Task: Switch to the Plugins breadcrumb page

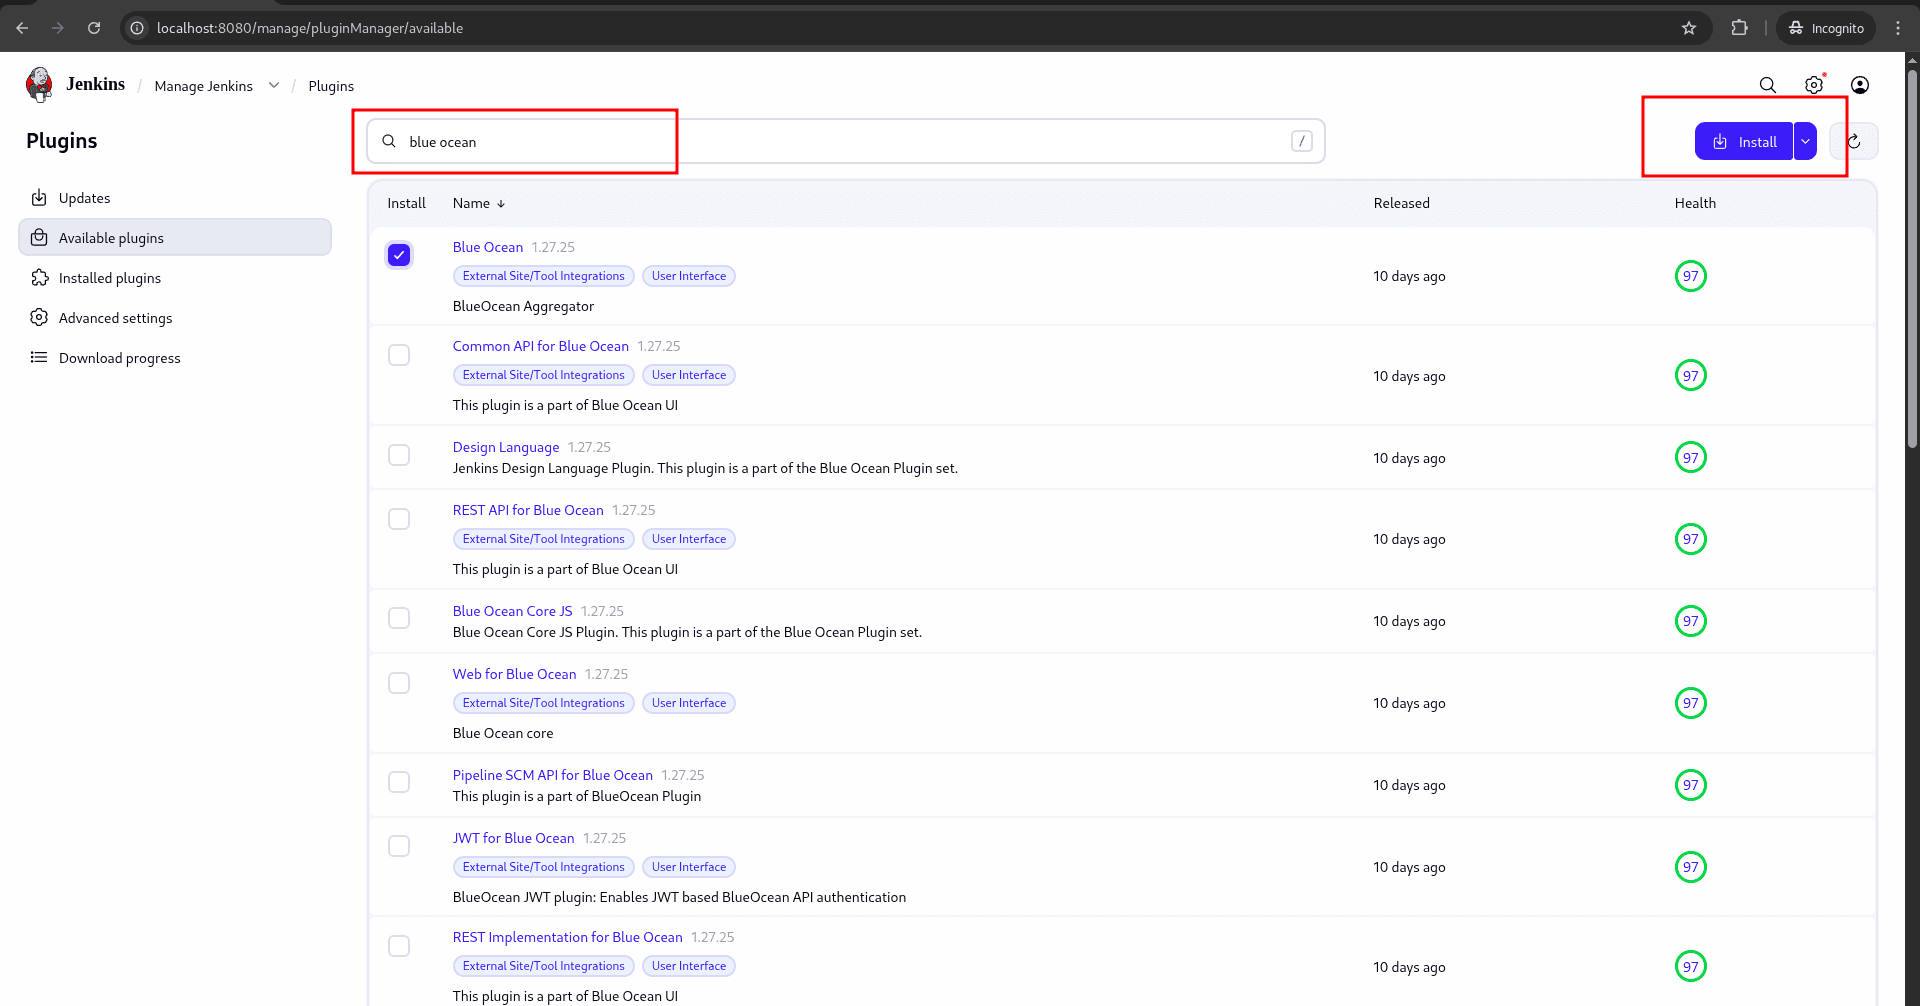Action: coord(331,86)
